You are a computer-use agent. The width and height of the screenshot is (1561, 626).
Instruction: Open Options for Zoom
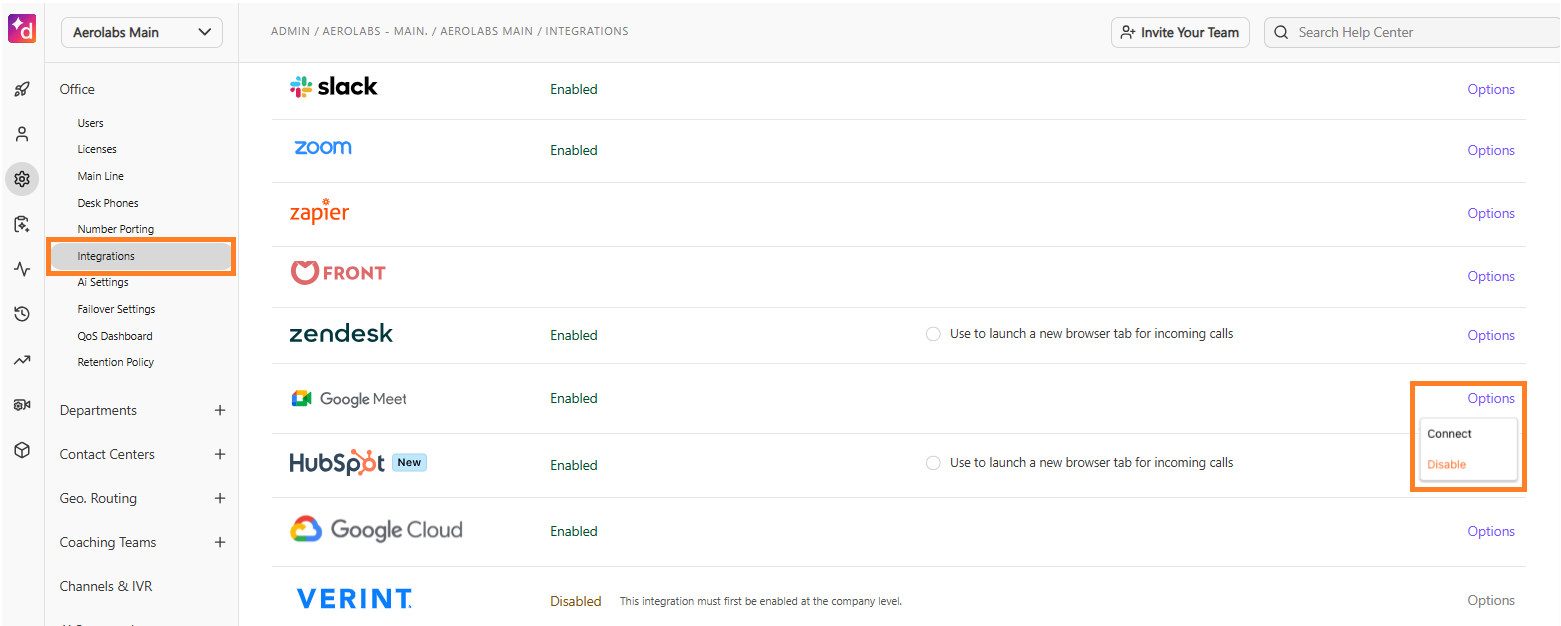point(1491,150)
